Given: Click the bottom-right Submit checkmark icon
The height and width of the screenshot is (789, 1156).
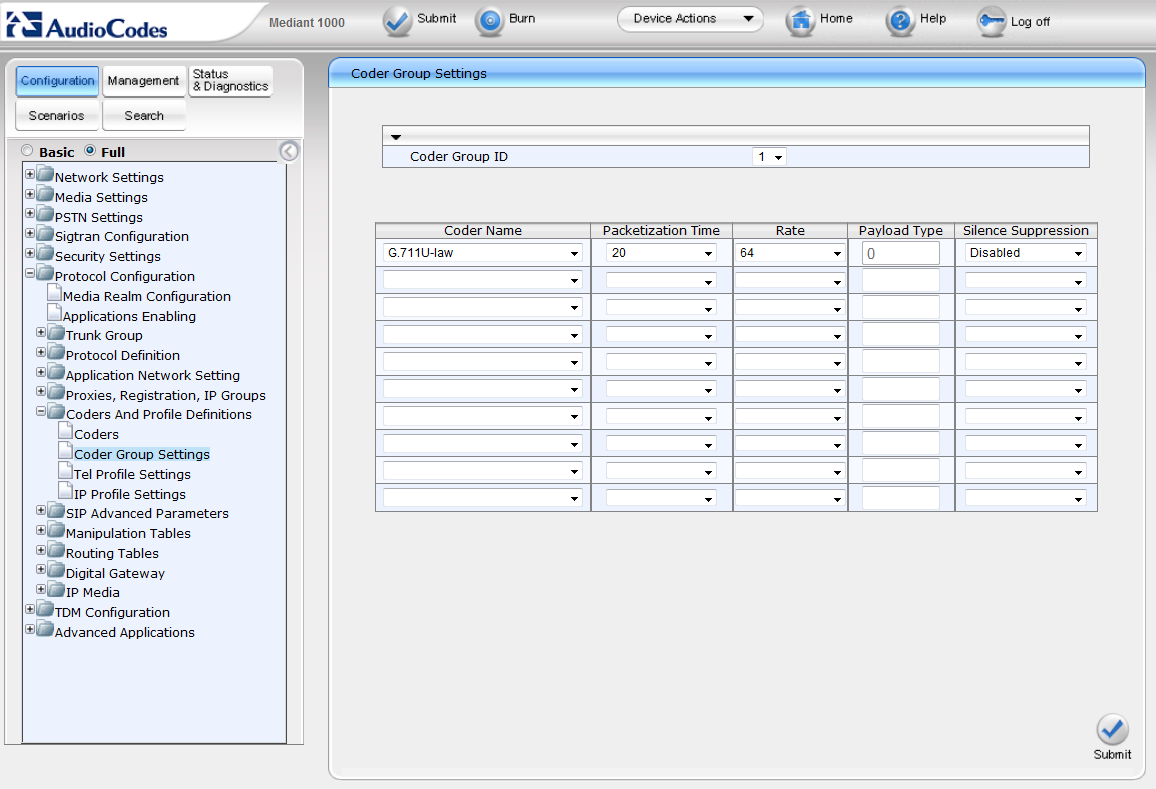Looking at the screenshot, I should [x=1112, y=729].
